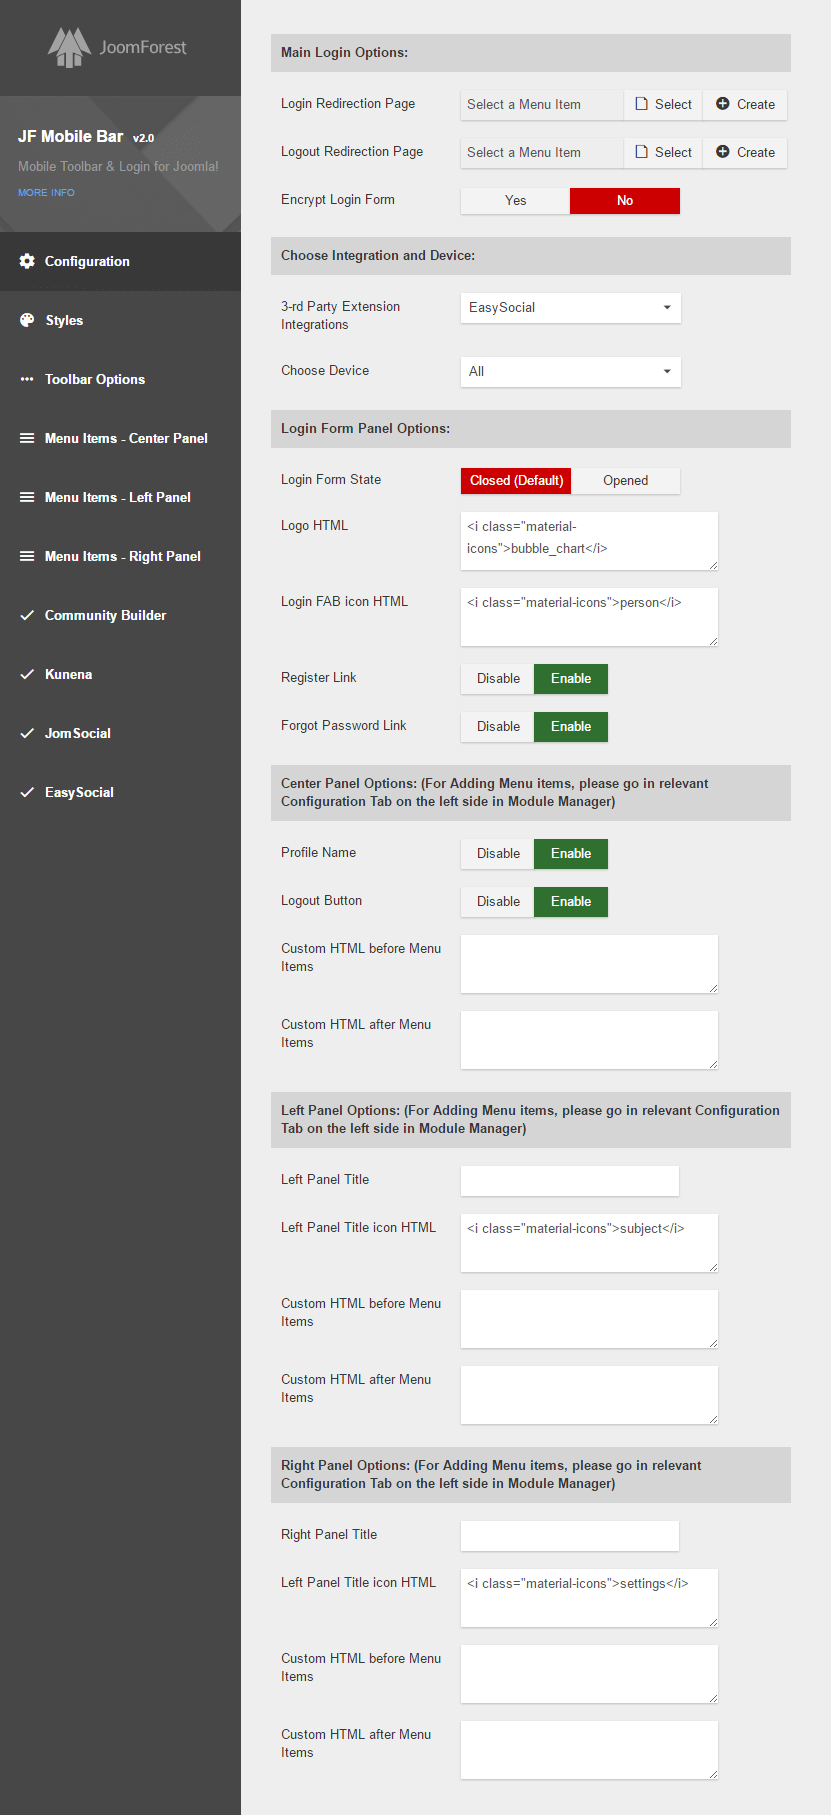This screenshot has height=1815, width=831.
Task: Open the 3-rd Party Extension Integrations dropdown
Action: tap(570, 308)
